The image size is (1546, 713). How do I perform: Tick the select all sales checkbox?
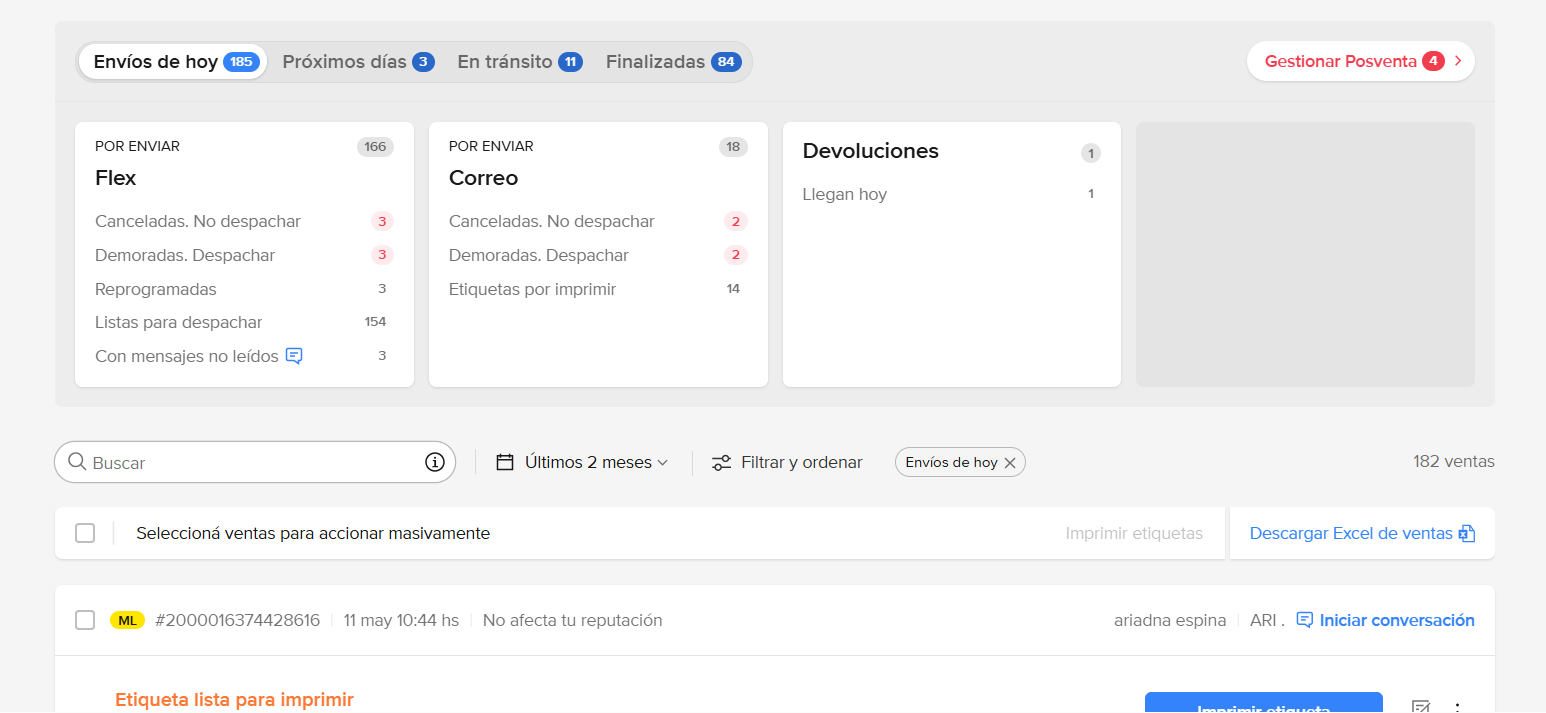(85, 533)
